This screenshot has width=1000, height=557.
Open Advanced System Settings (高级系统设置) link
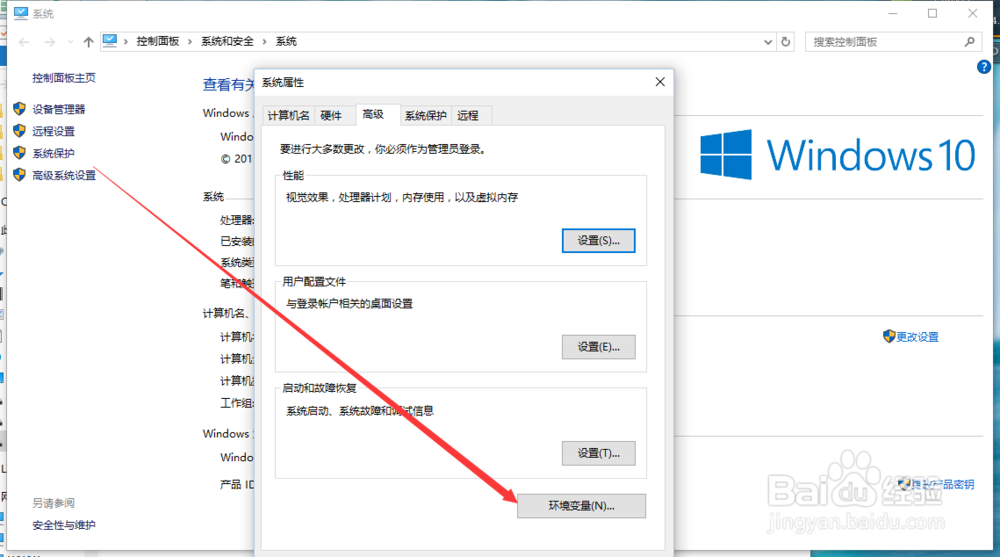coord(64,175)
